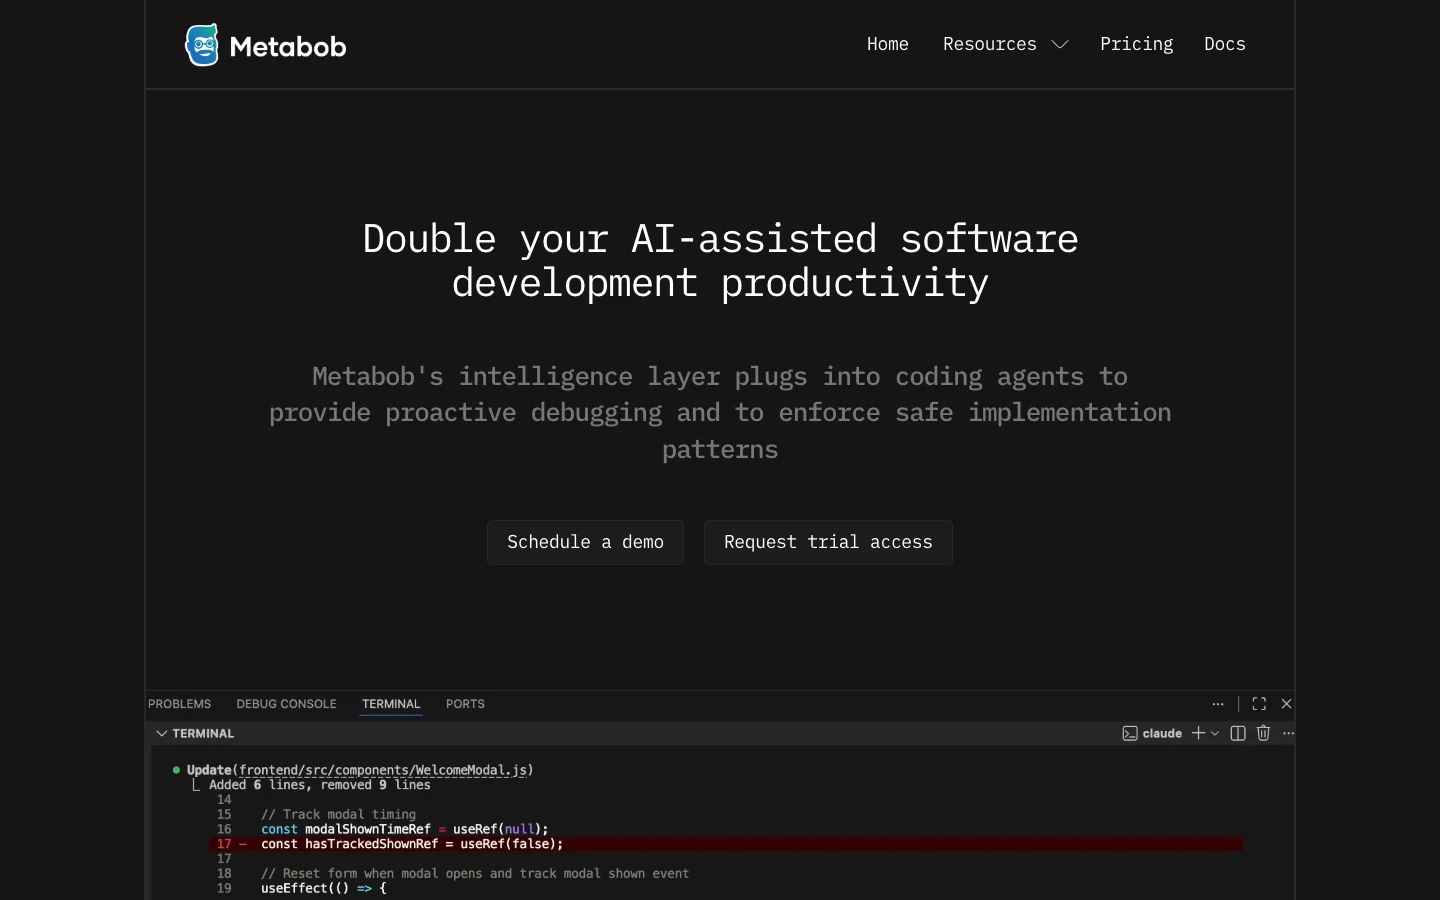Switch to the PORTS tab

pos(465,704)
